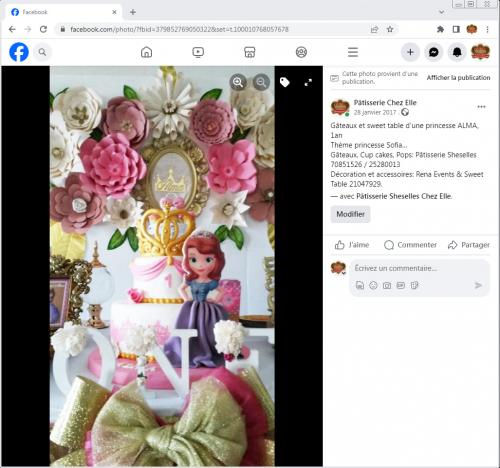Image resolution: width=500 pixels, height=468 pixels.
Task: Send the comment arrow
Action: click(x=478, y=285)
